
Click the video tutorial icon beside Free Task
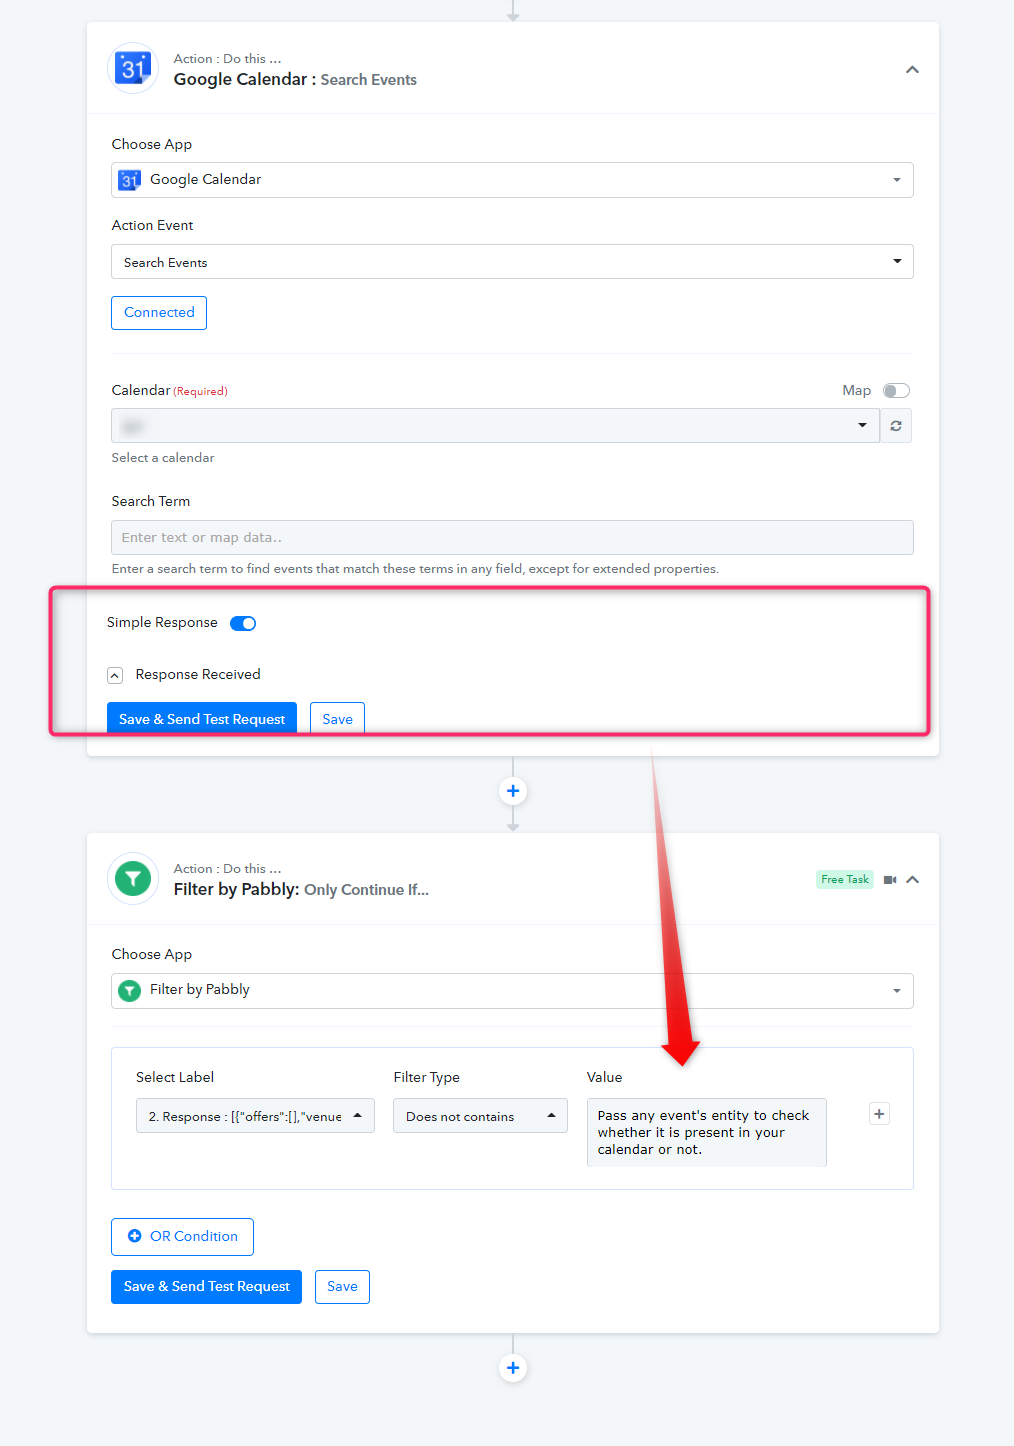tap(890, 880)
